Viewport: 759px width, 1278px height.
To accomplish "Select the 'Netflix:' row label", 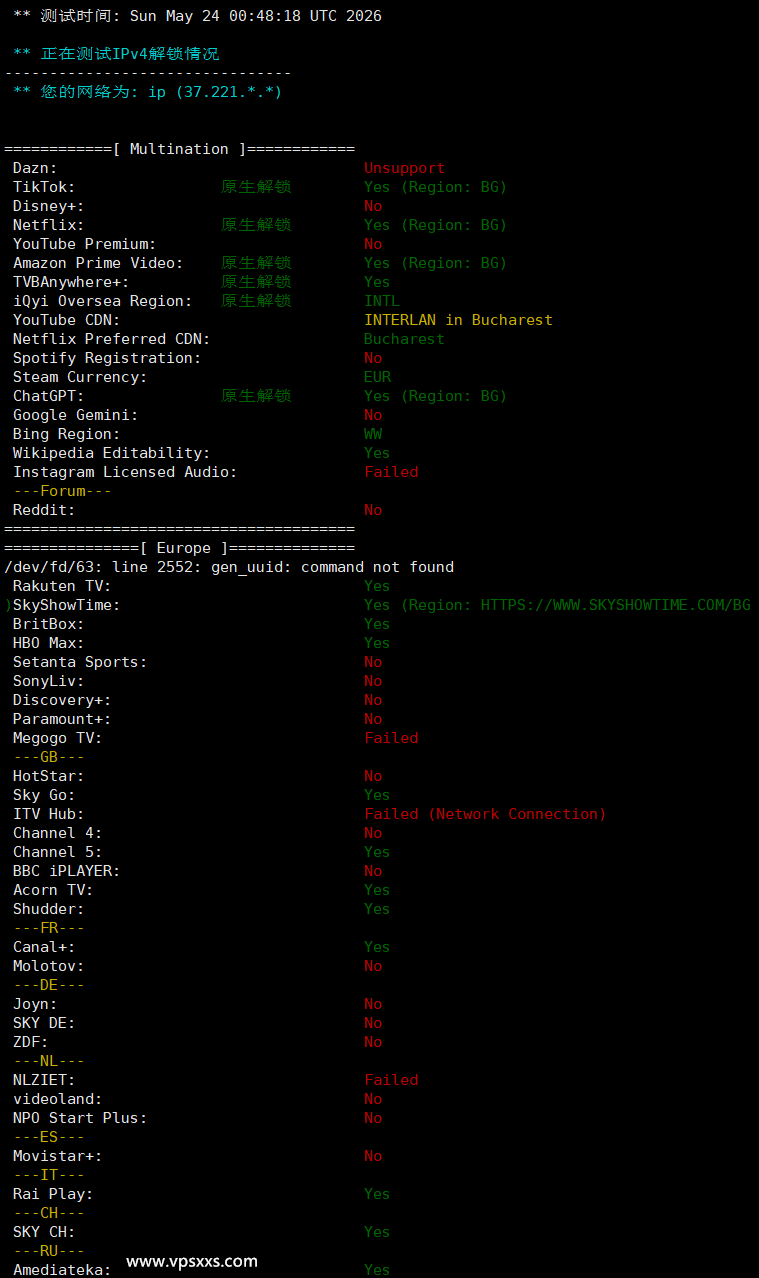I will 49,225.
